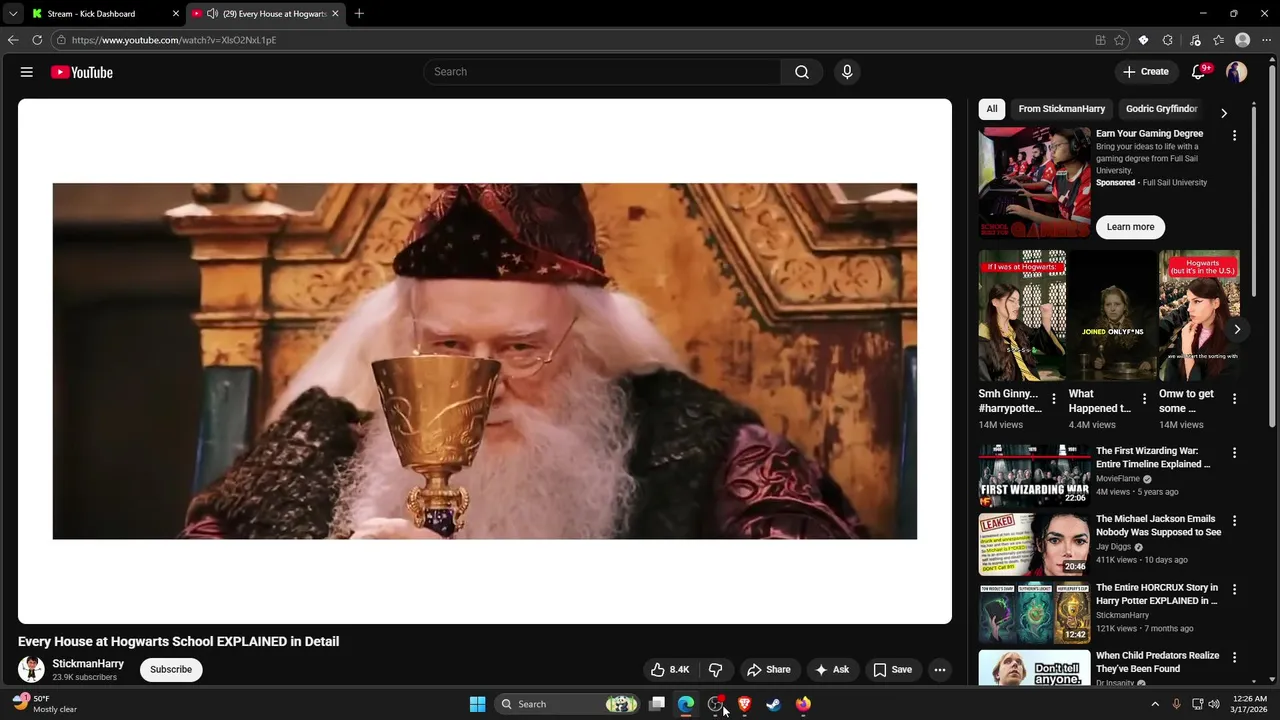Open a new browser tab

point(359,13)
